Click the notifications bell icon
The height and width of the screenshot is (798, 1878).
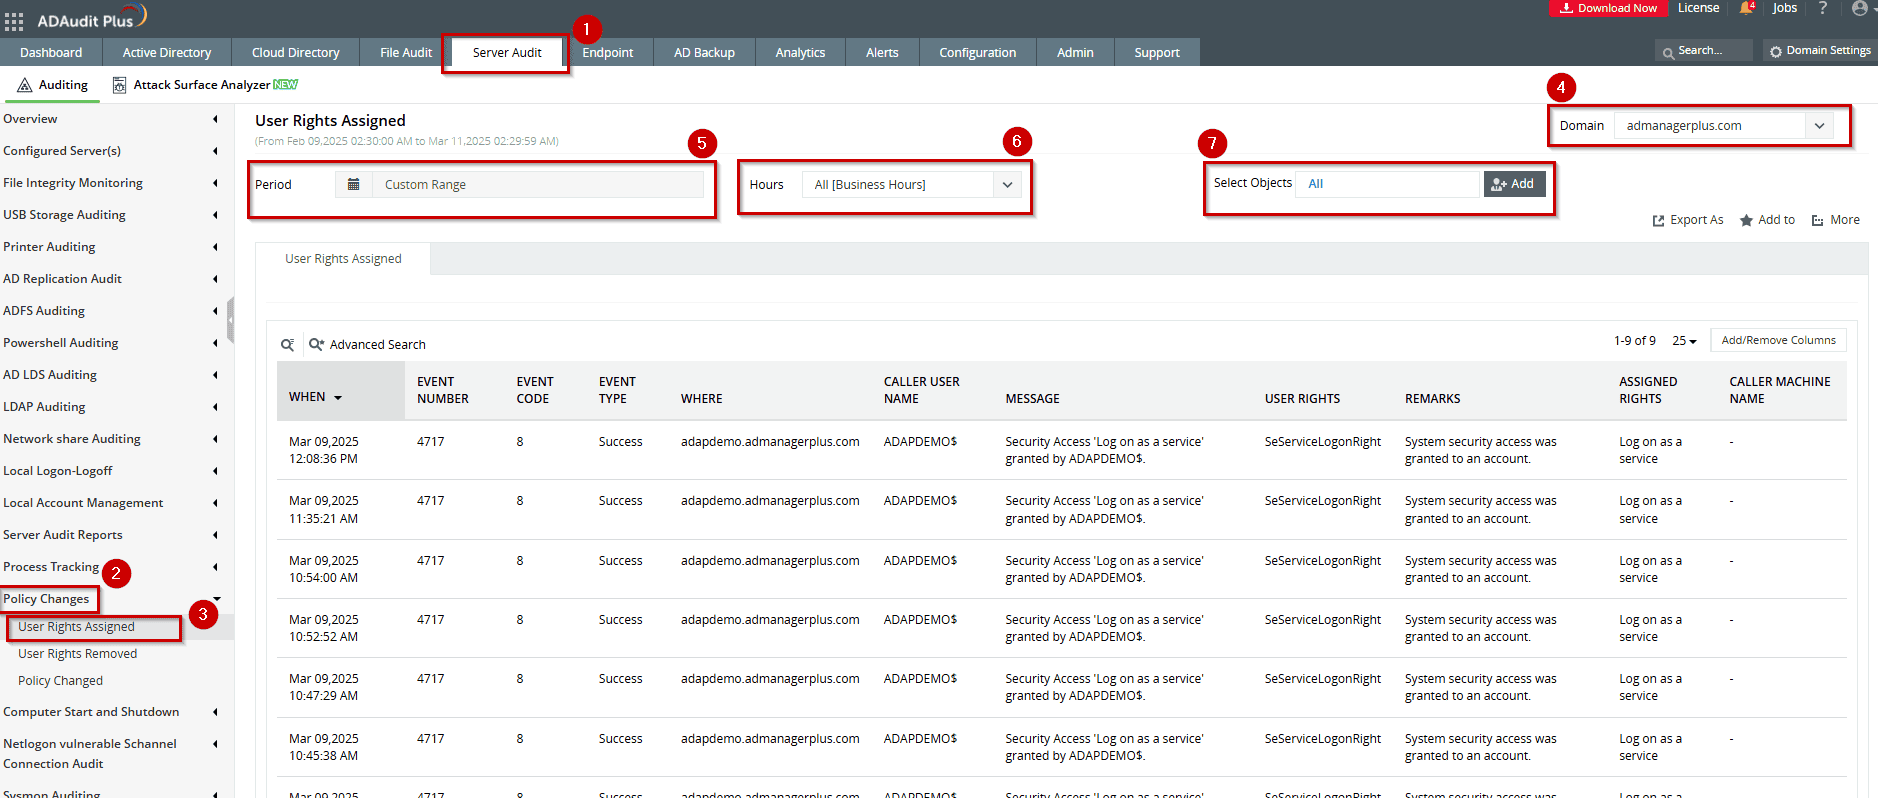pos(1746,9)
